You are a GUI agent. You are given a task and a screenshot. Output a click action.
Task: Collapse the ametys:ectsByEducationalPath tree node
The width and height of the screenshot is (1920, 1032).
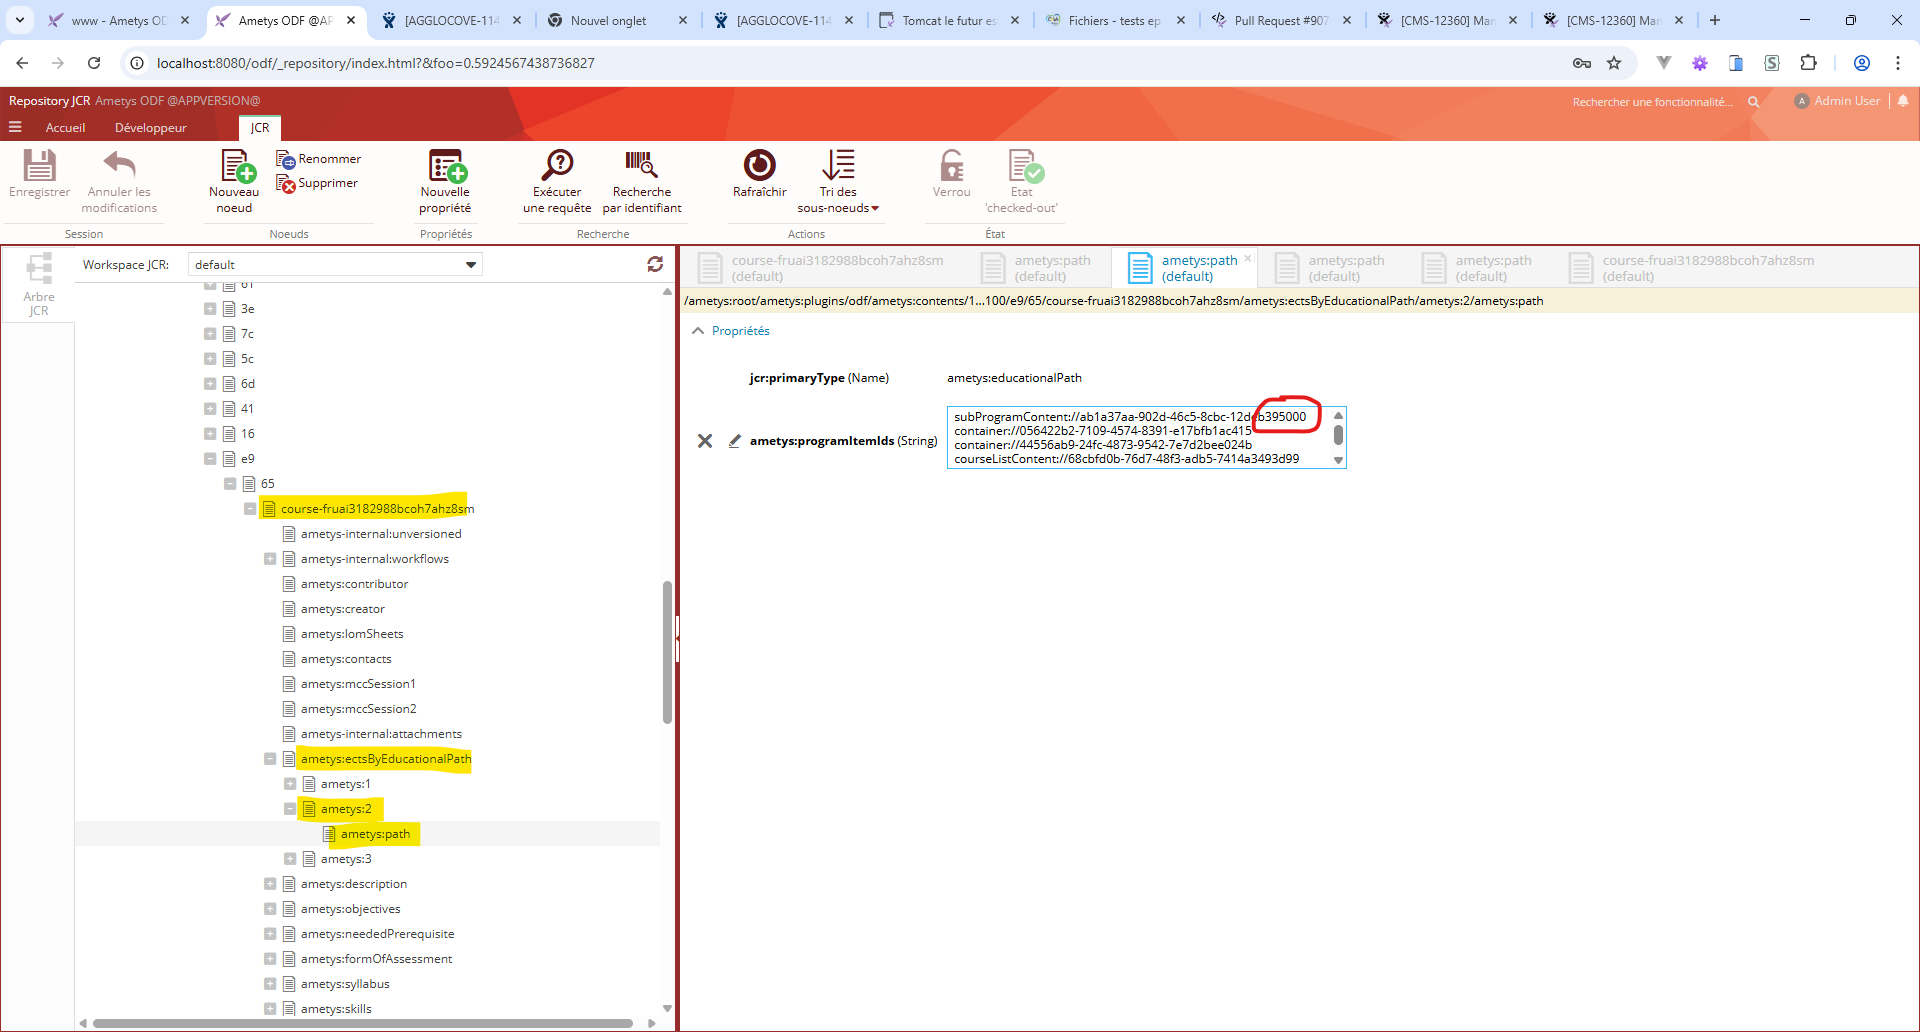[x=270, y=759]
